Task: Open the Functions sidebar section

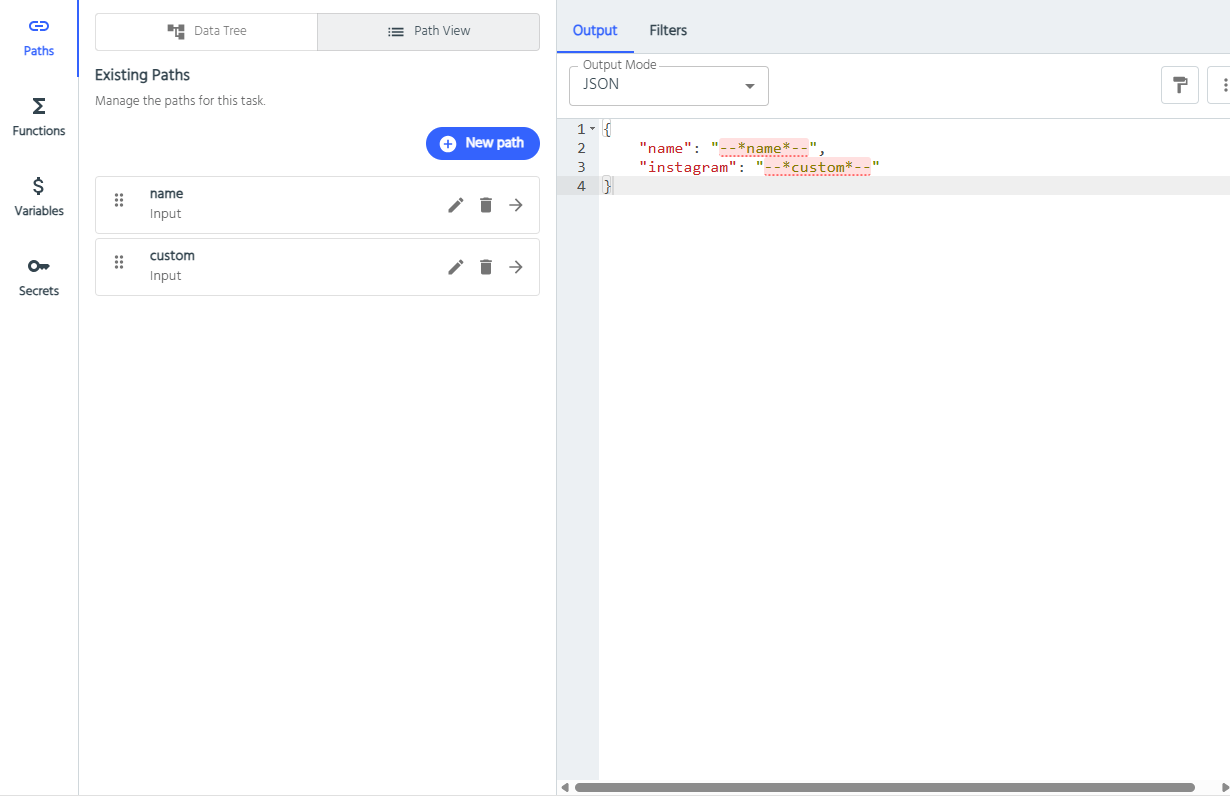Action: [x=39, y=117]
